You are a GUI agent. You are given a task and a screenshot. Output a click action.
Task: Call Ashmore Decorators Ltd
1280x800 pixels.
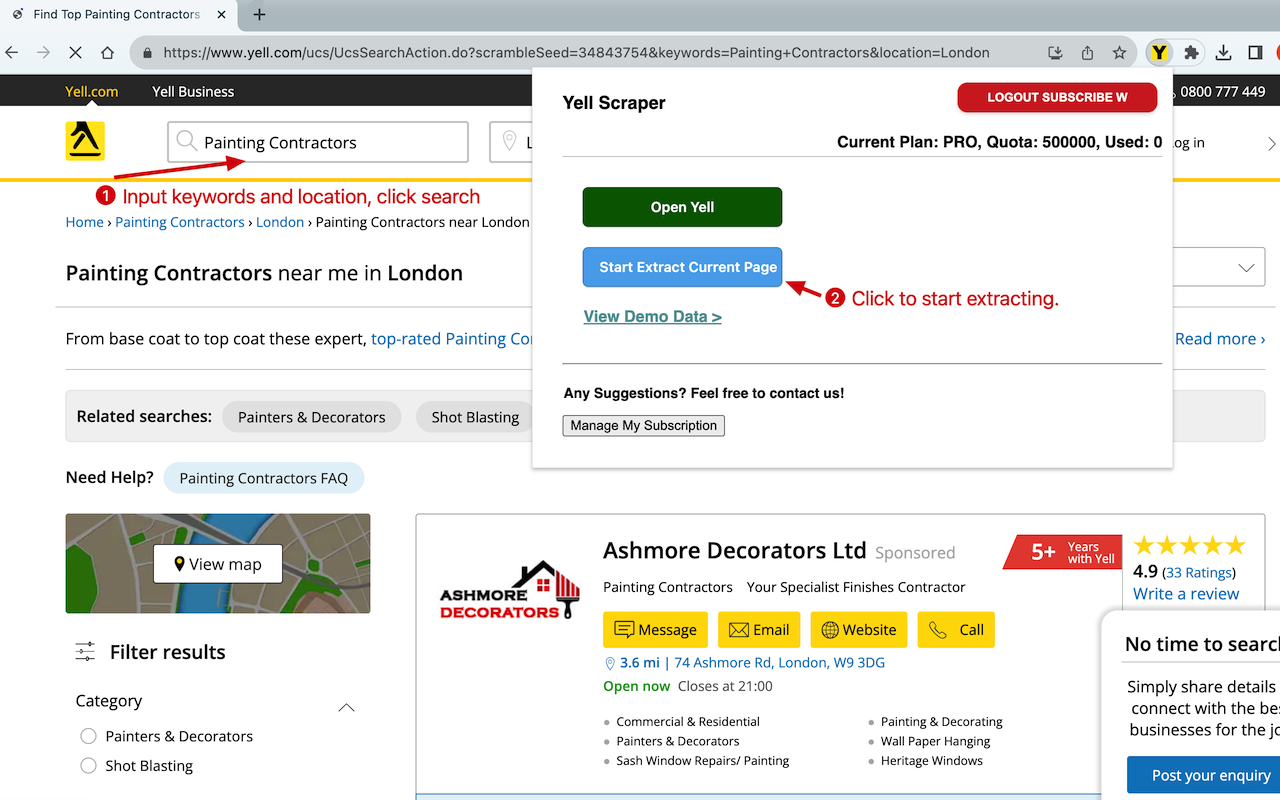tap(956, 630)
